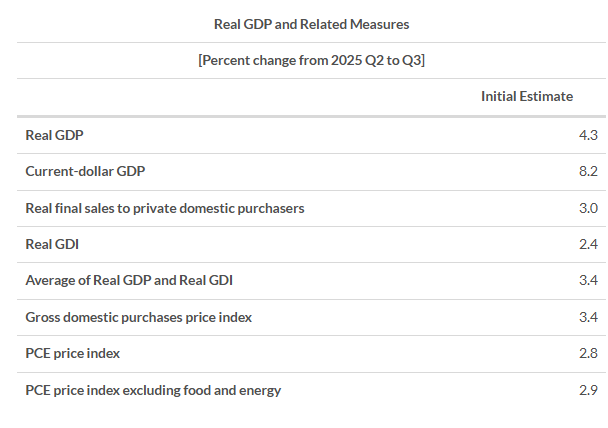Select the 8.2 value for Current-dollar GDP
608x428 pixels.
(587, 171)
